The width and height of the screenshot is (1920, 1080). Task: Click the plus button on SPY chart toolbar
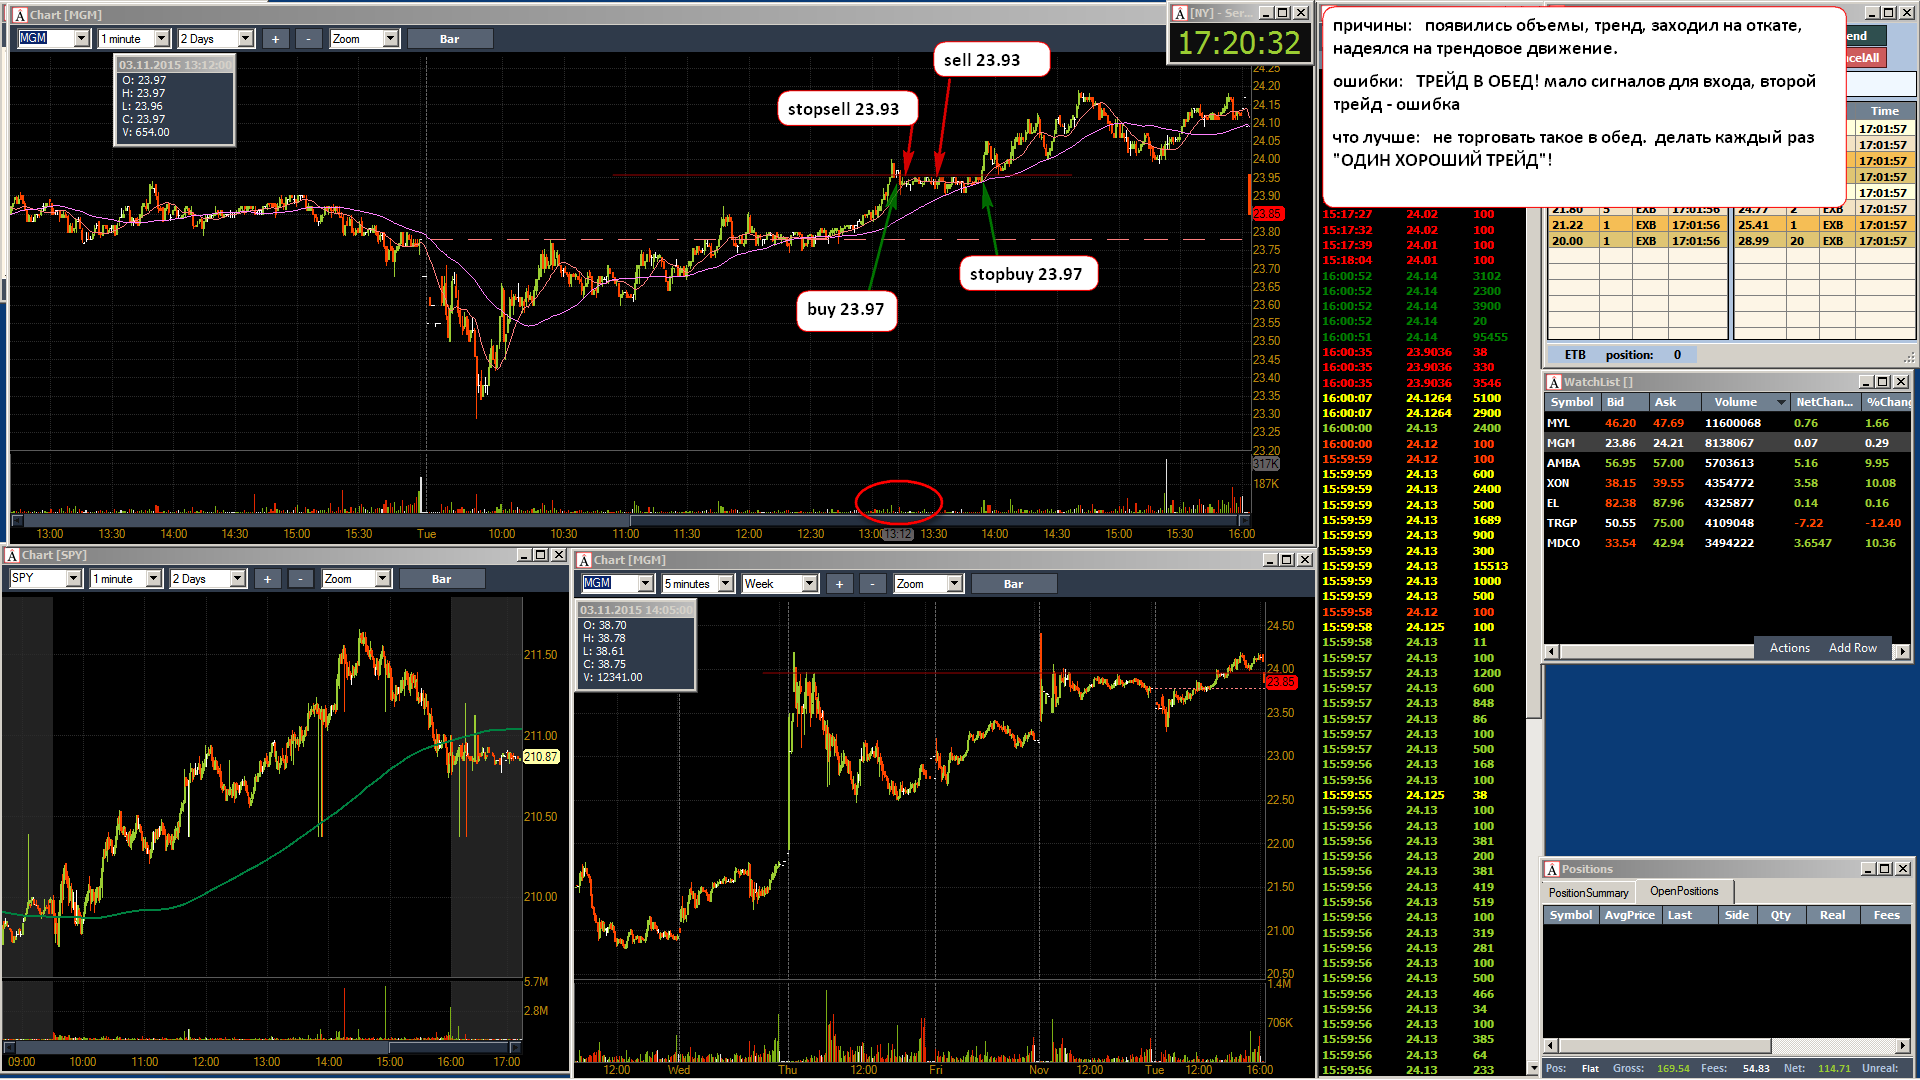267,579
